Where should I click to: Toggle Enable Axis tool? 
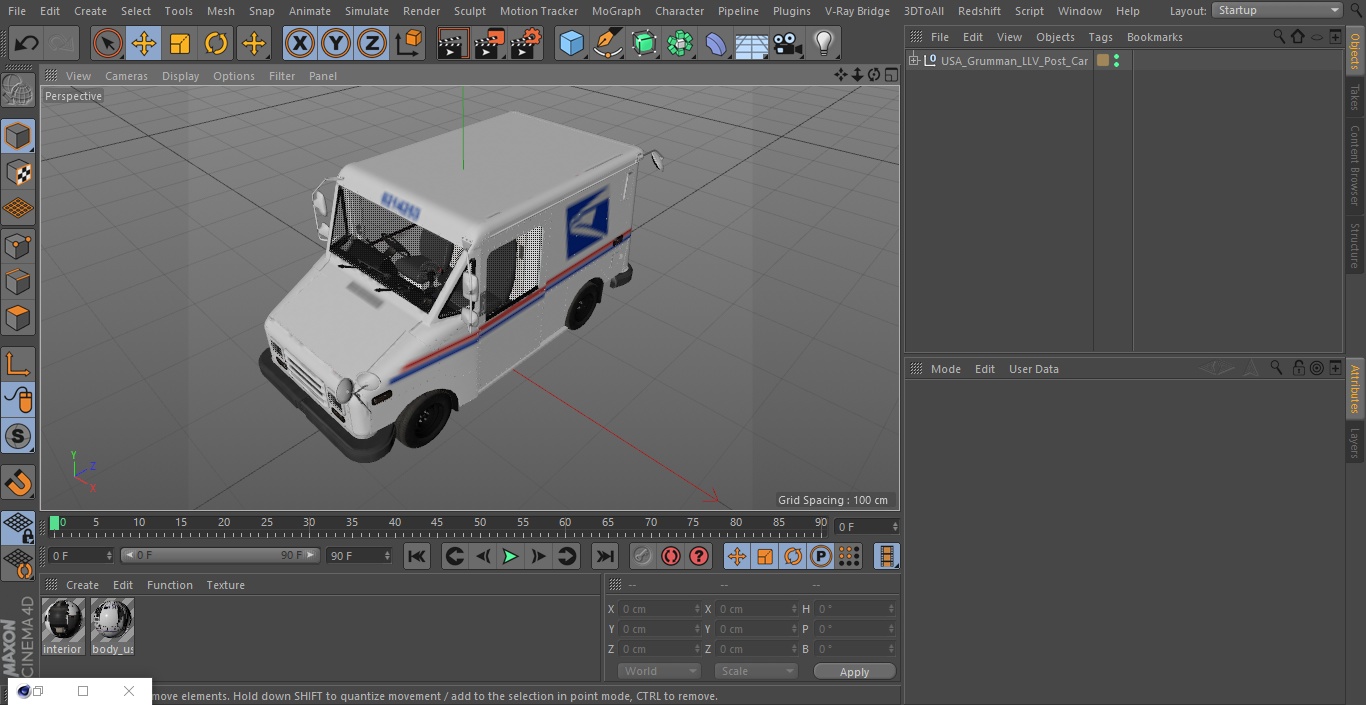click(x=18, y=364)
